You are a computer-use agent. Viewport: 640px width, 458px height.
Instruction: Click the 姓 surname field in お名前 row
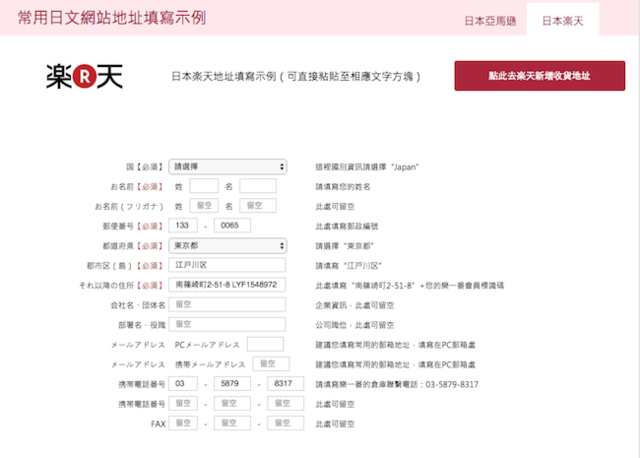click(203, 186)
